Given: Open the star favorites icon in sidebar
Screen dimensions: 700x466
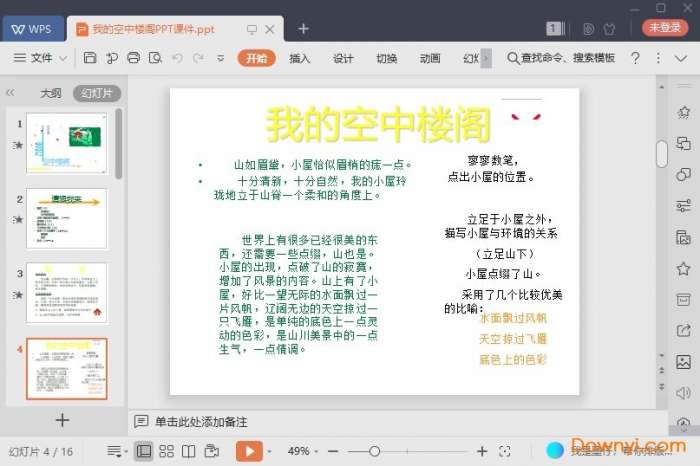Looking at the screenshot, I should 683,269.
